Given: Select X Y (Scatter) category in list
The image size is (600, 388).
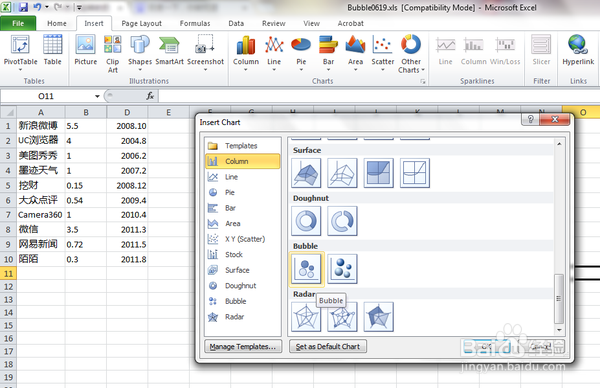Looking at the screenshot, I should (x=243, y=239).
